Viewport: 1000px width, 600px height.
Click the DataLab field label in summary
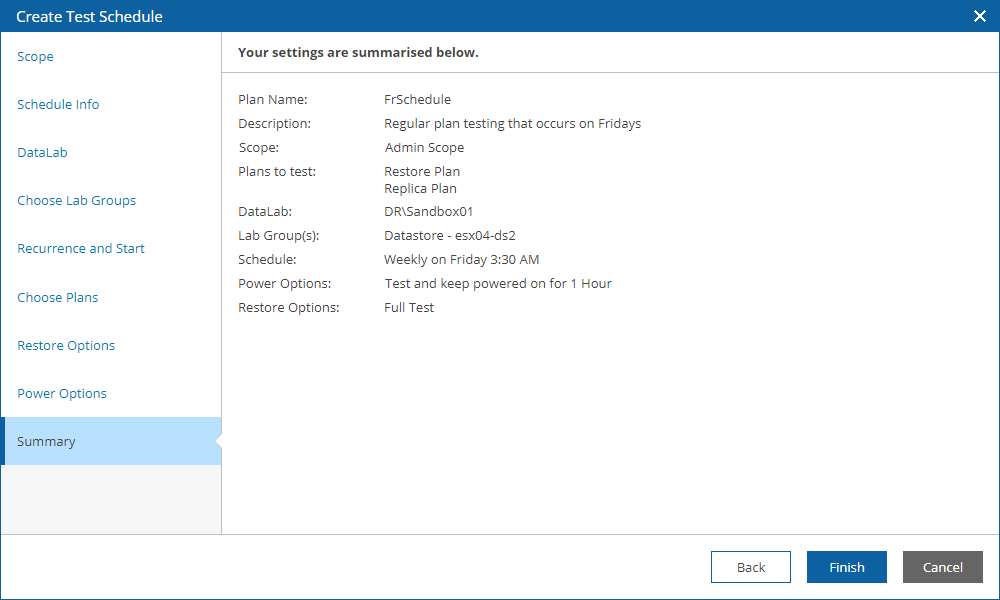265,212
